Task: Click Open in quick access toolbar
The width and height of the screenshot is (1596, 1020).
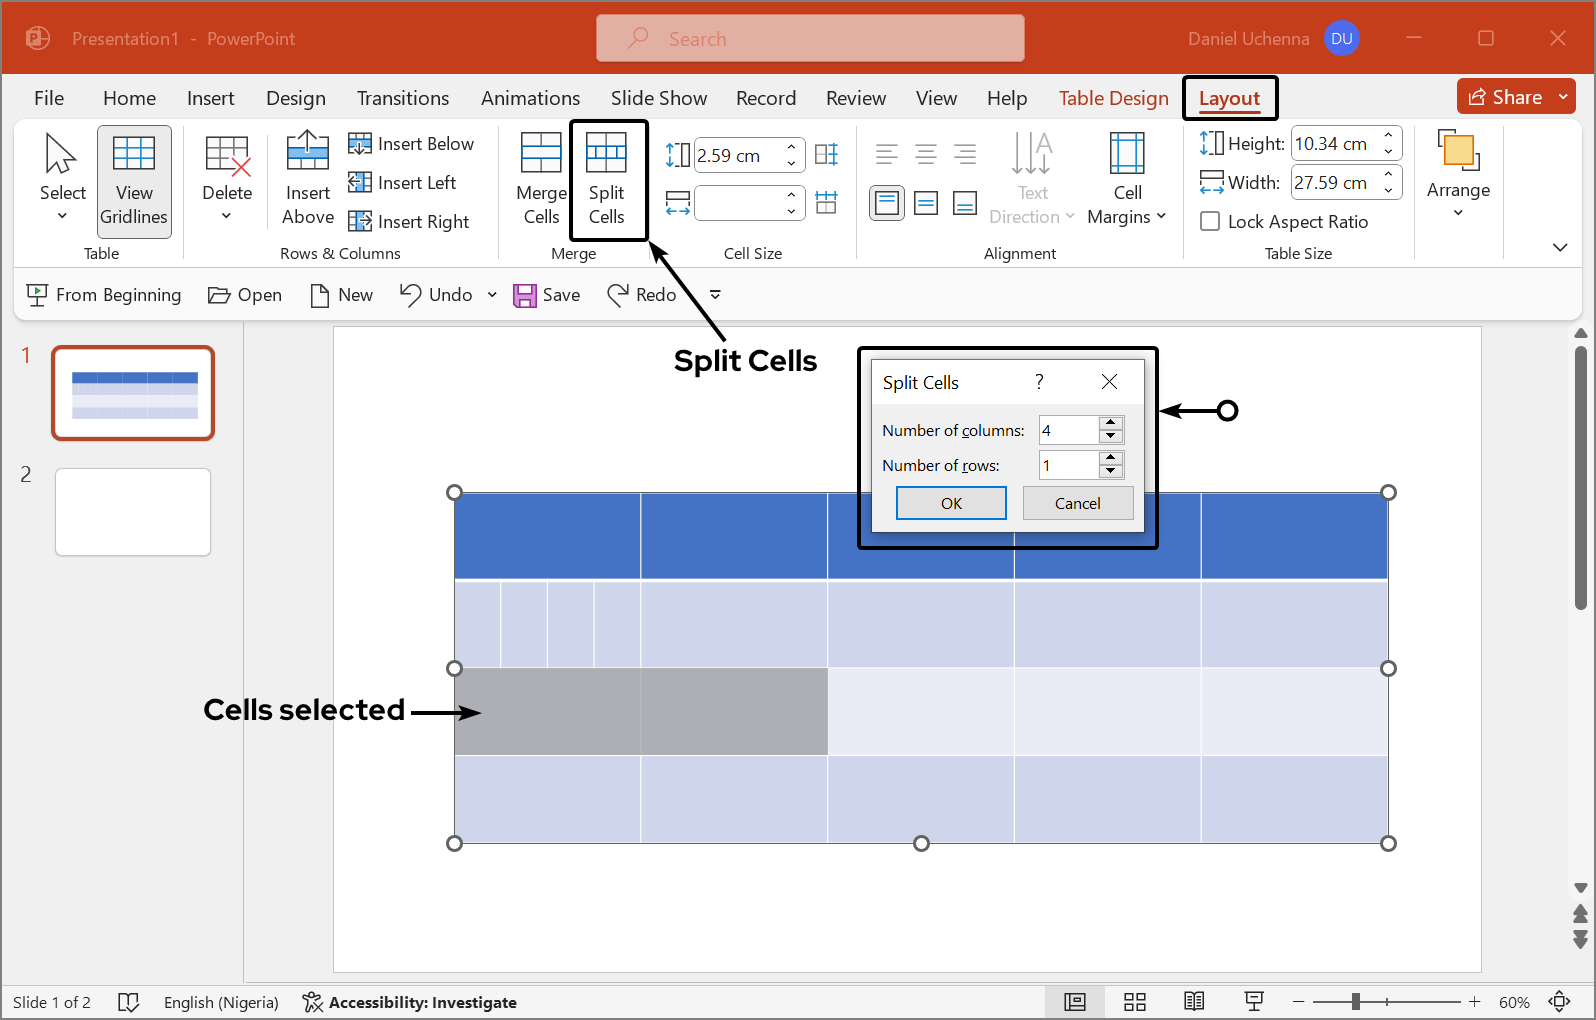Action: tap(245, 295)
